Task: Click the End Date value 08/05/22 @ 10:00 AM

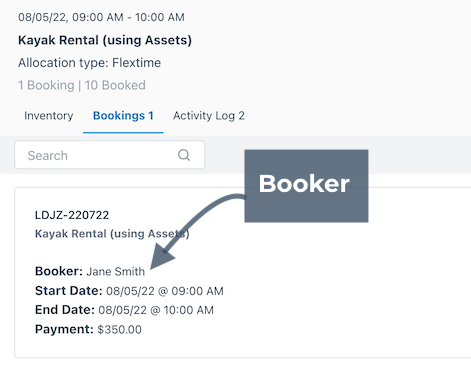Action: 156,310
